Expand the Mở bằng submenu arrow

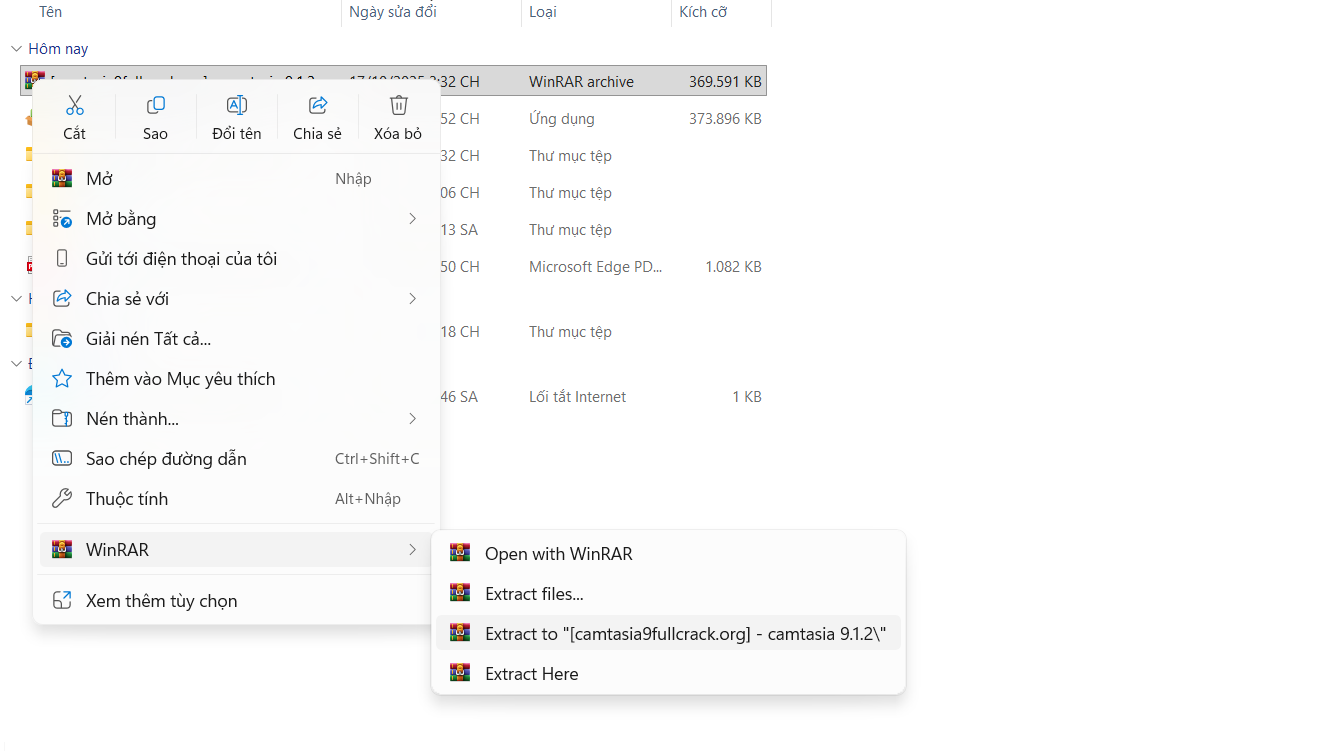tap(412, 219)
